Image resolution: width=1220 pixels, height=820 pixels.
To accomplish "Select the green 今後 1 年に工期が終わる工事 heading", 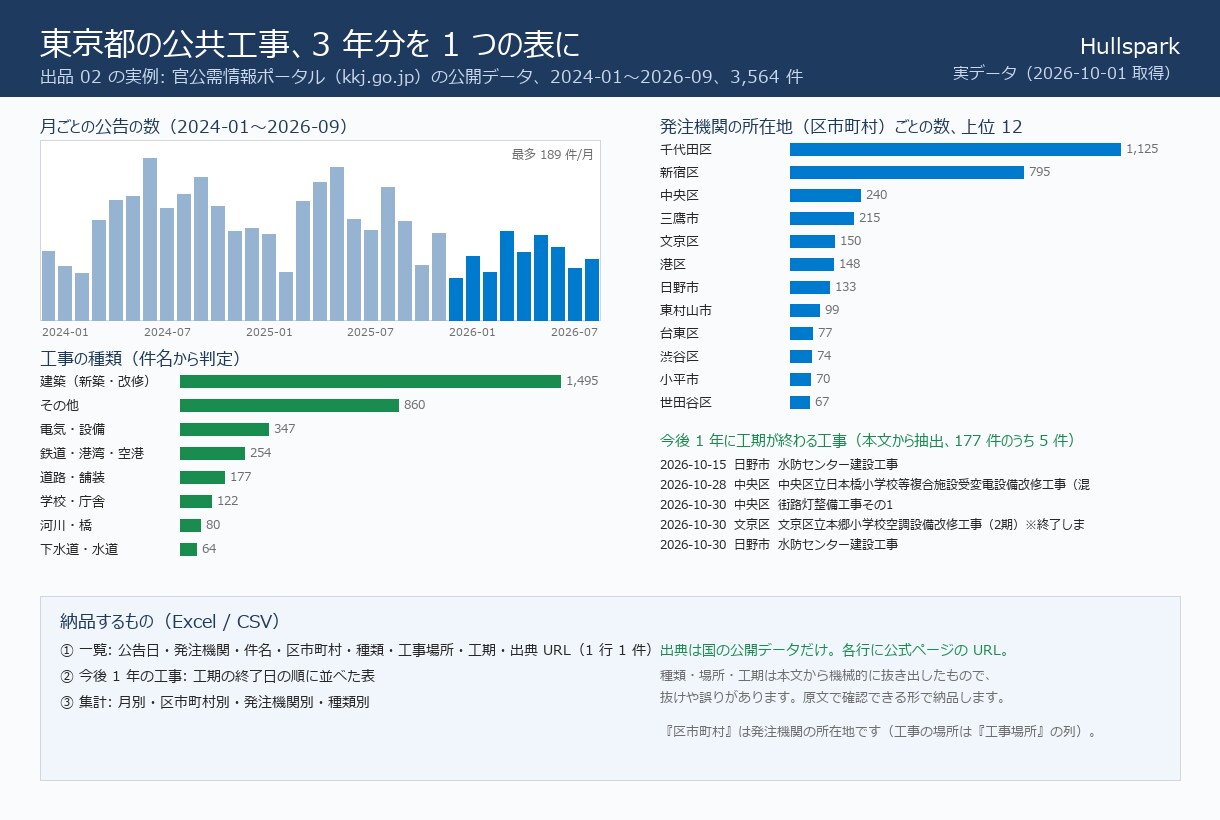I will 868,440.
